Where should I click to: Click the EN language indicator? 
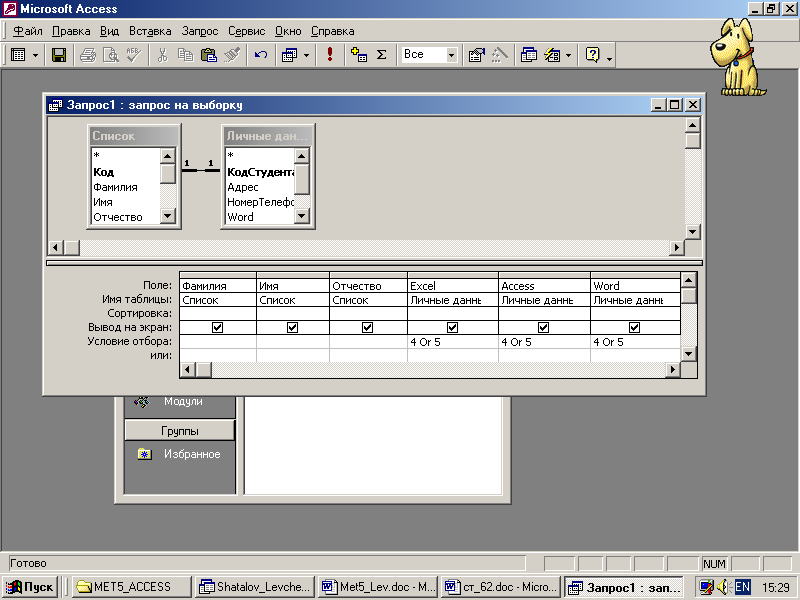click(x=742, y=587)
